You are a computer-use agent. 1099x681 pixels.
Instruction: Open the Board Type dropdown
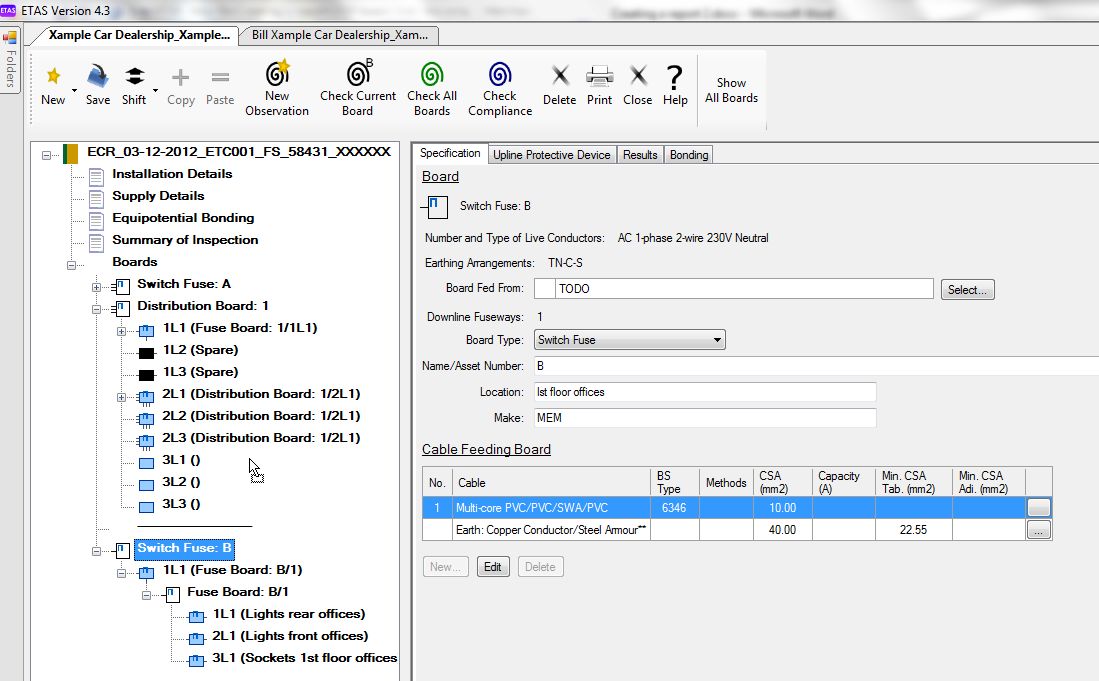(629, 340)
